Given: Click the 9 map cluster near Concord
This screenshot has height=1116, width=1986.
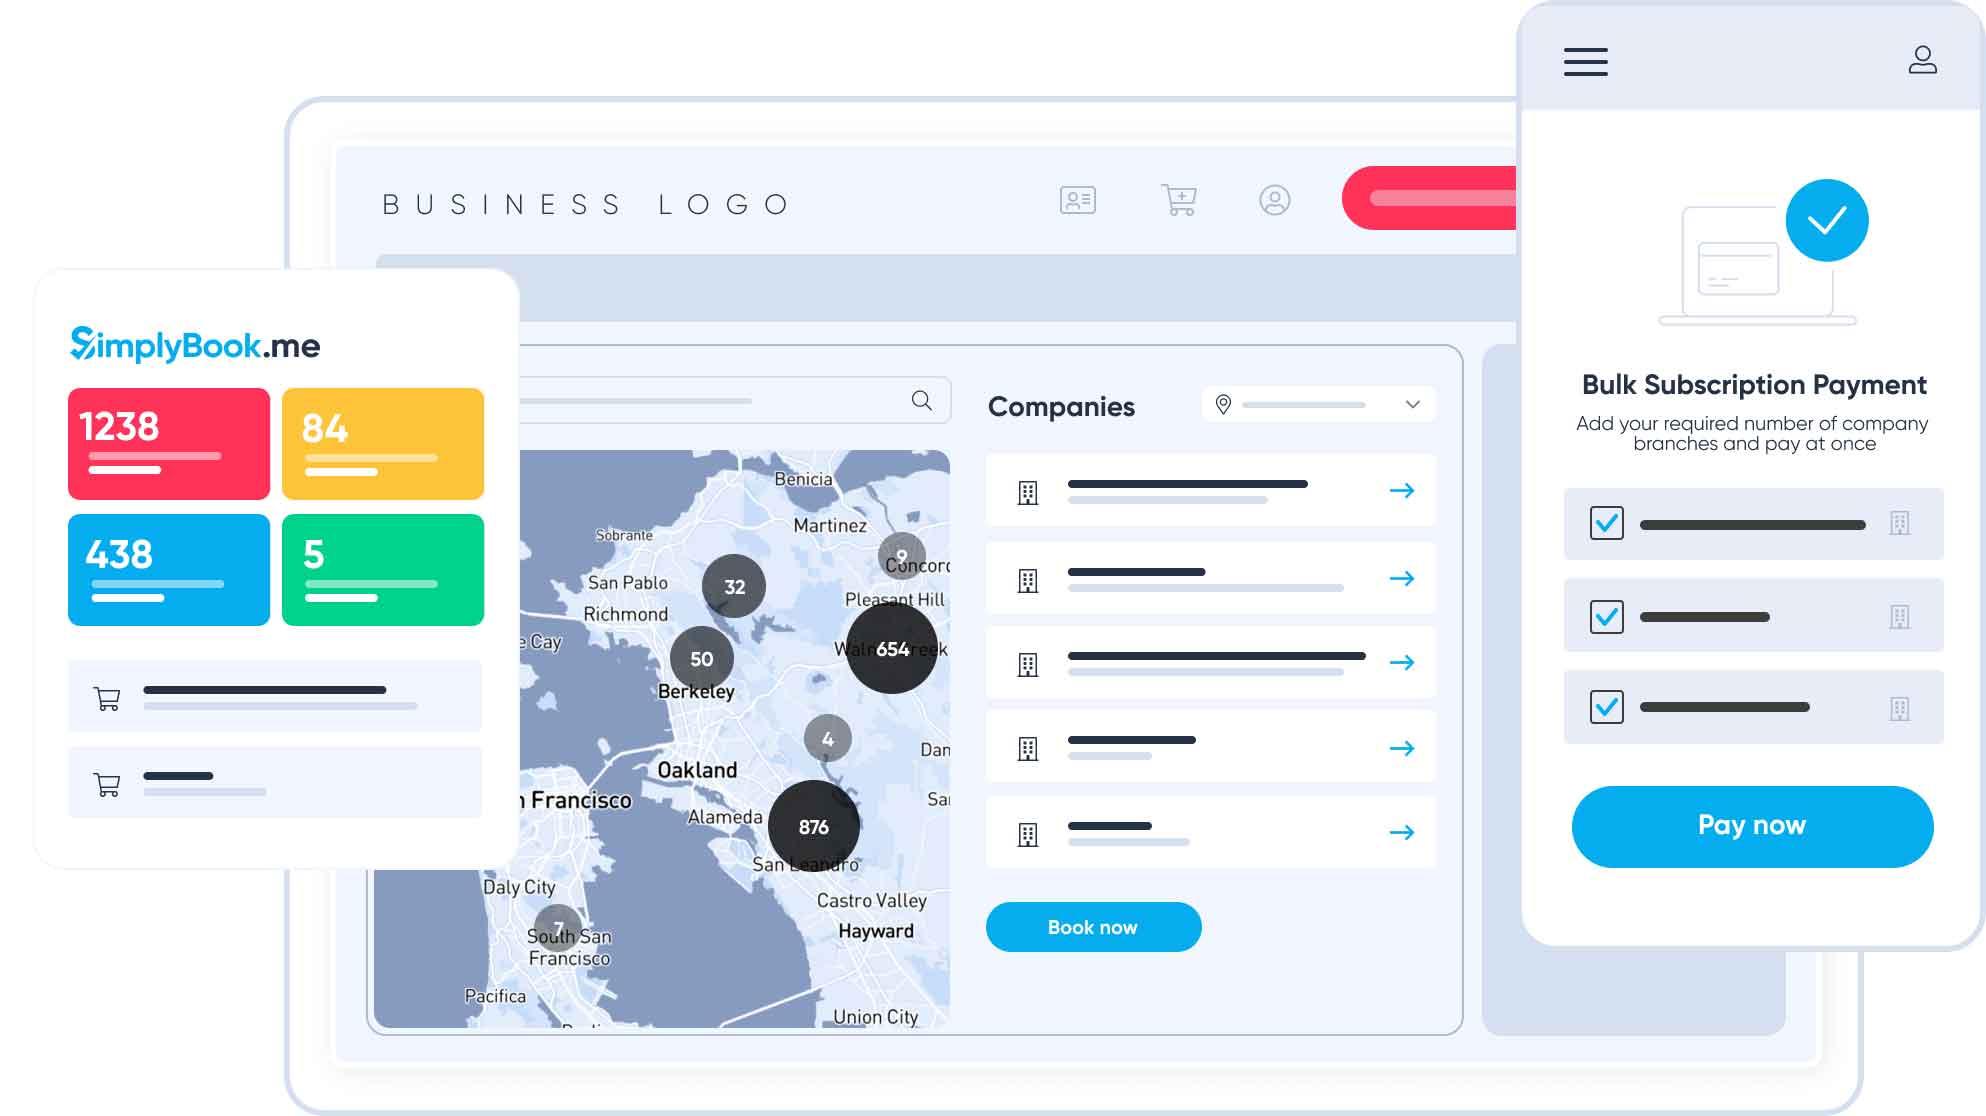Looking at the screenshot, I should [x=901, y=556].
